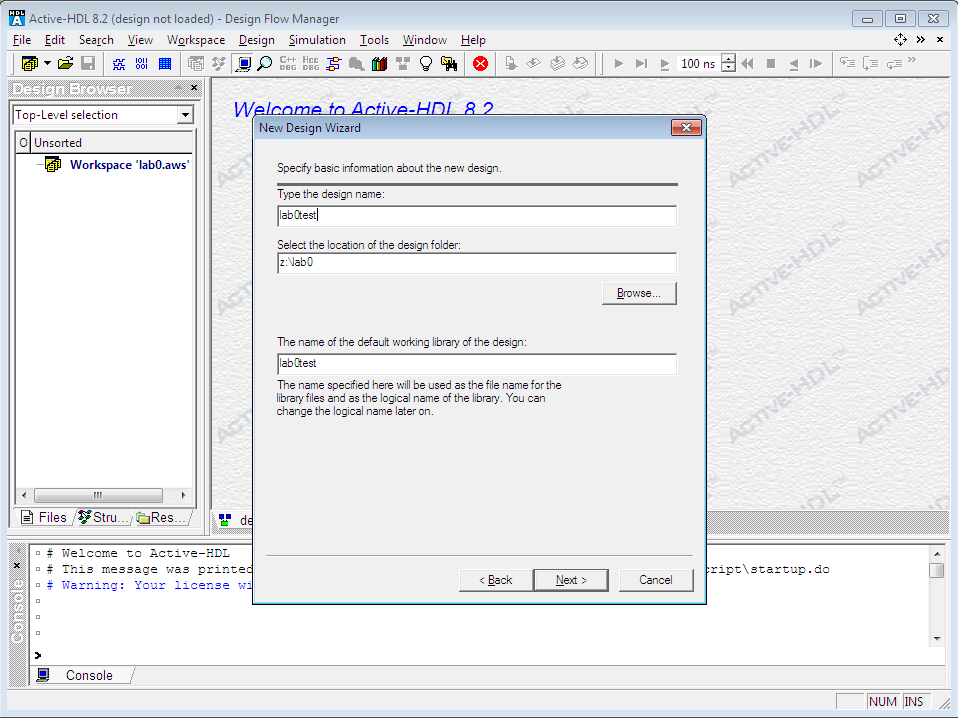Click the Hcc DBG debug icon
Image resolution: width=958 pixels, height=718 pixels.
point(310,64)
